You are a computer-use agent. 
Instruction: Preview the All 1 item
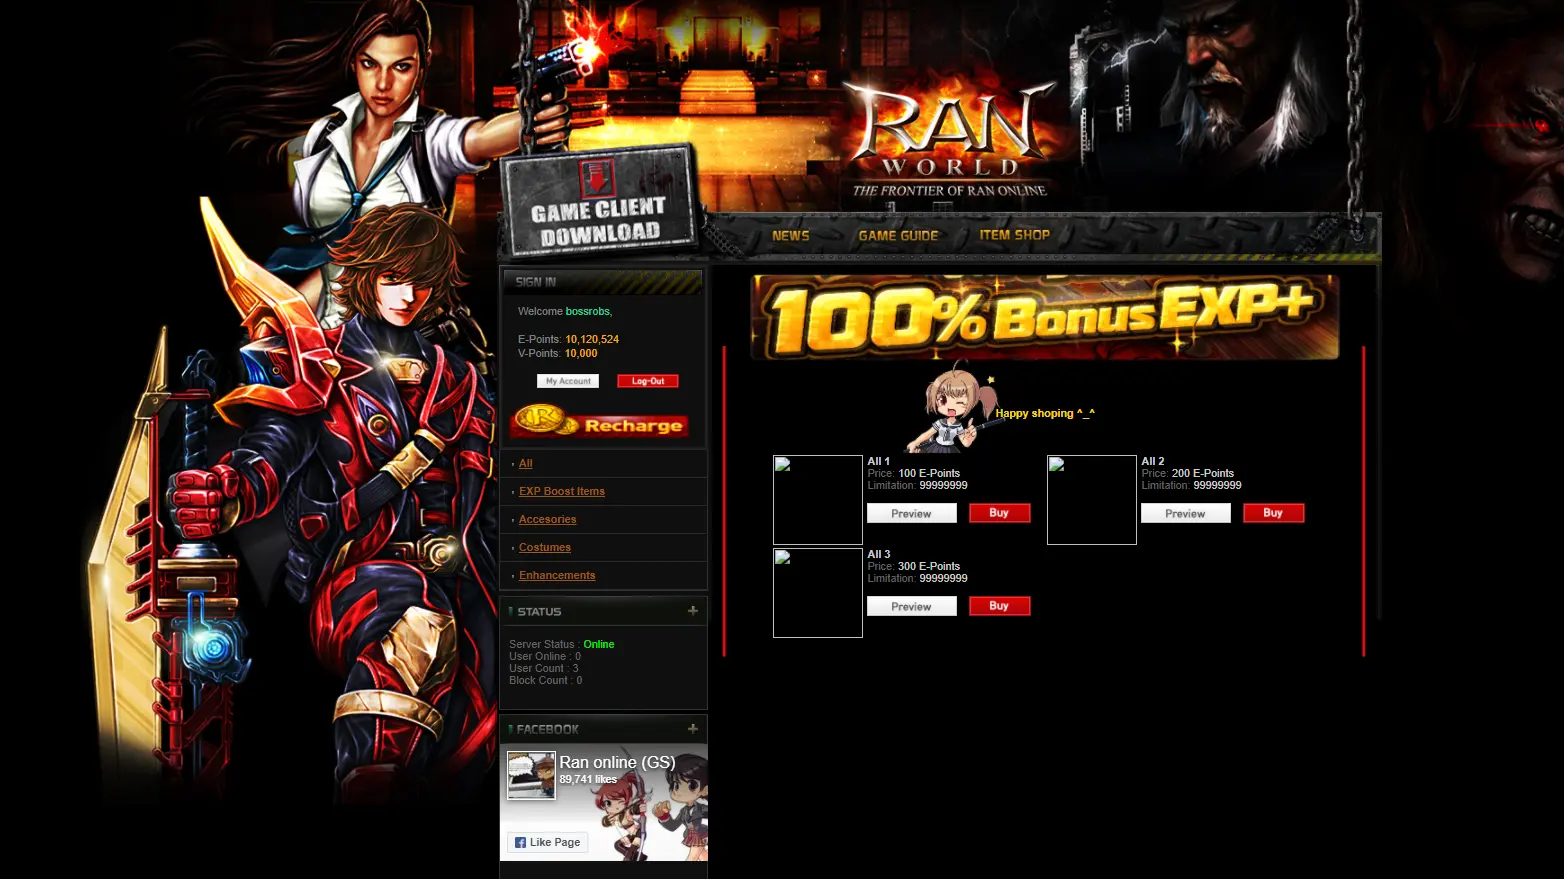(x=912, y=513)
